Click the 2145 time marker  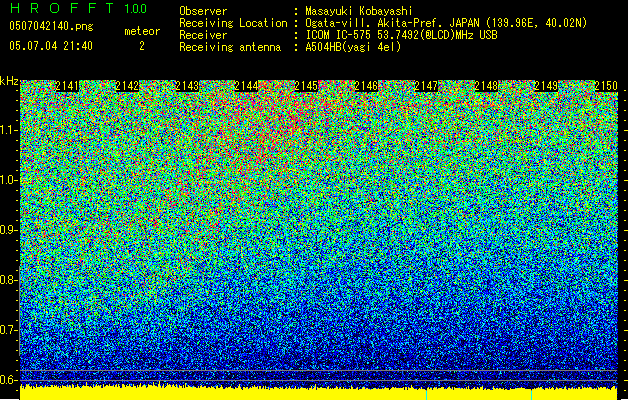click(x=306, y=86)
